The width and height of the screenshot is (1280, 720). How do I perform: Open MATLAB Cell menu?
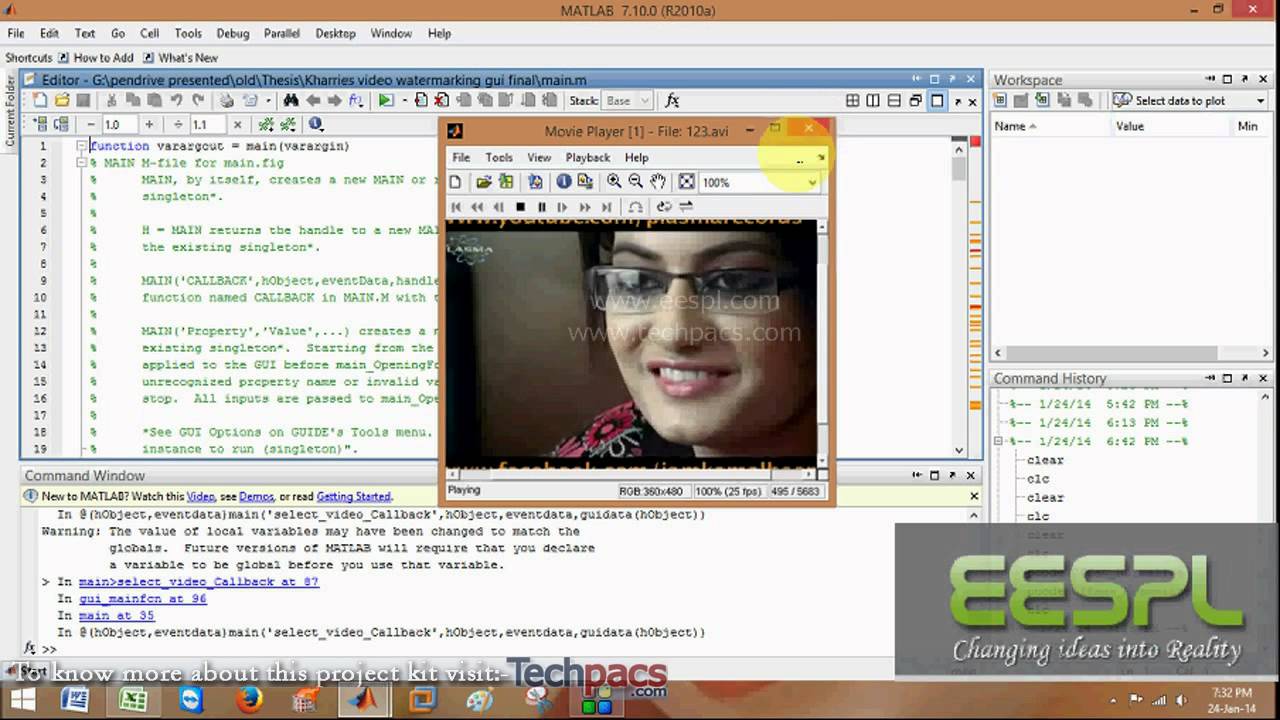click(x=149, y=33)
